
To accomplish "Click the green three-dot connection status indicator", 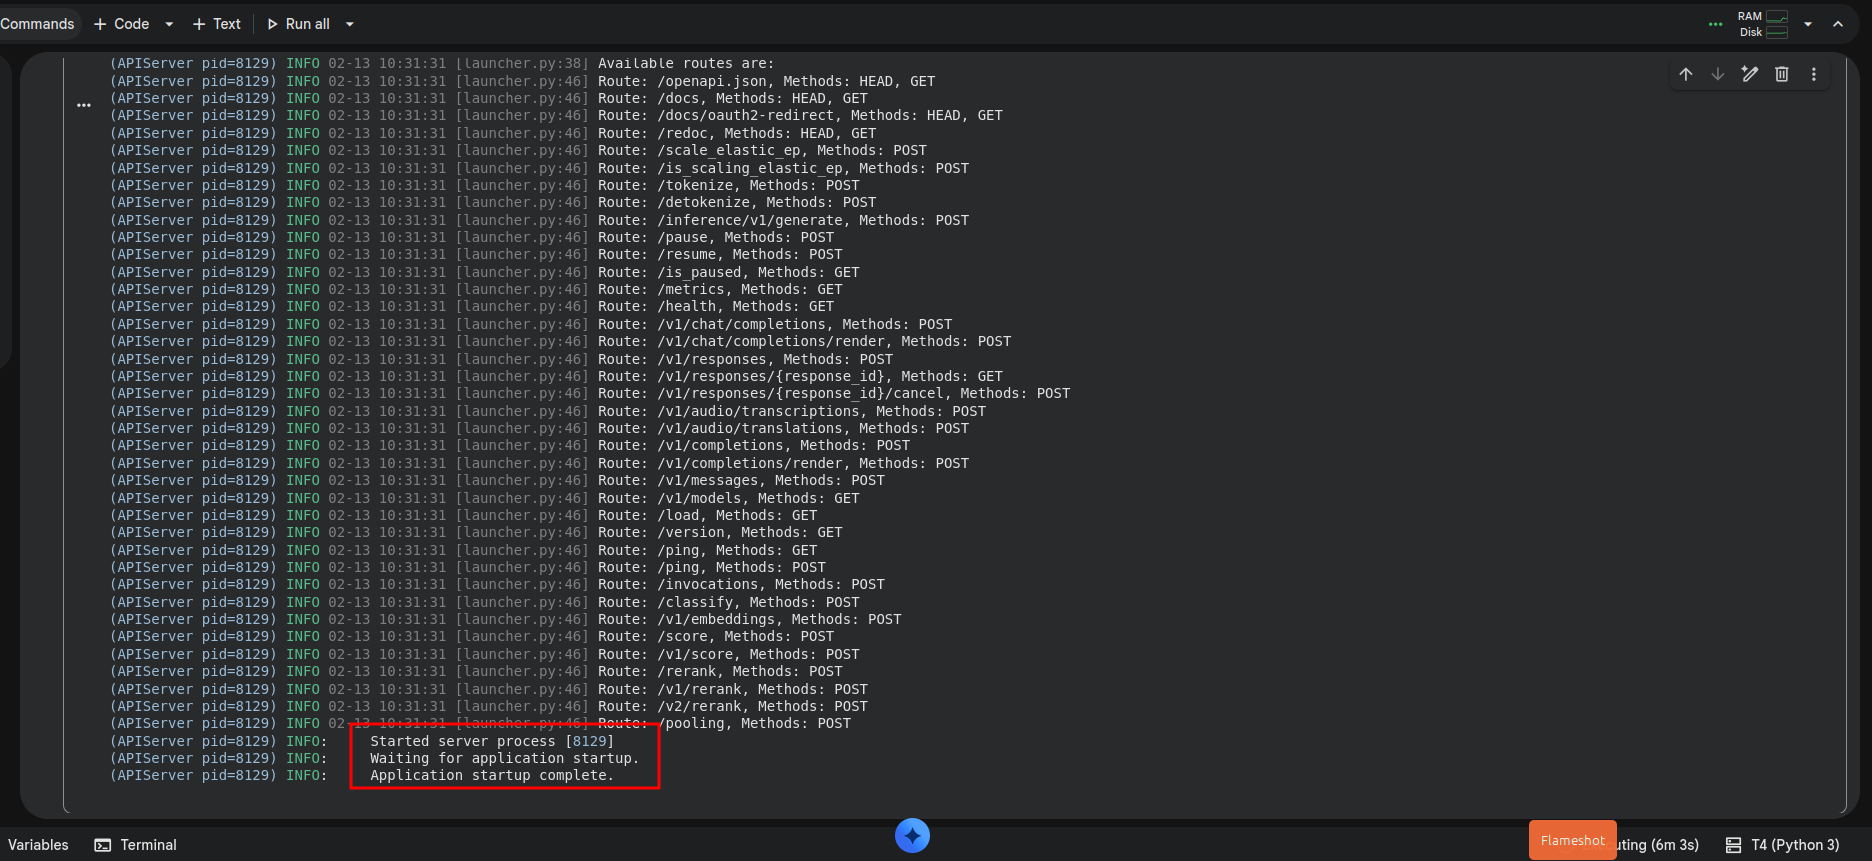I will [1716, 24].
